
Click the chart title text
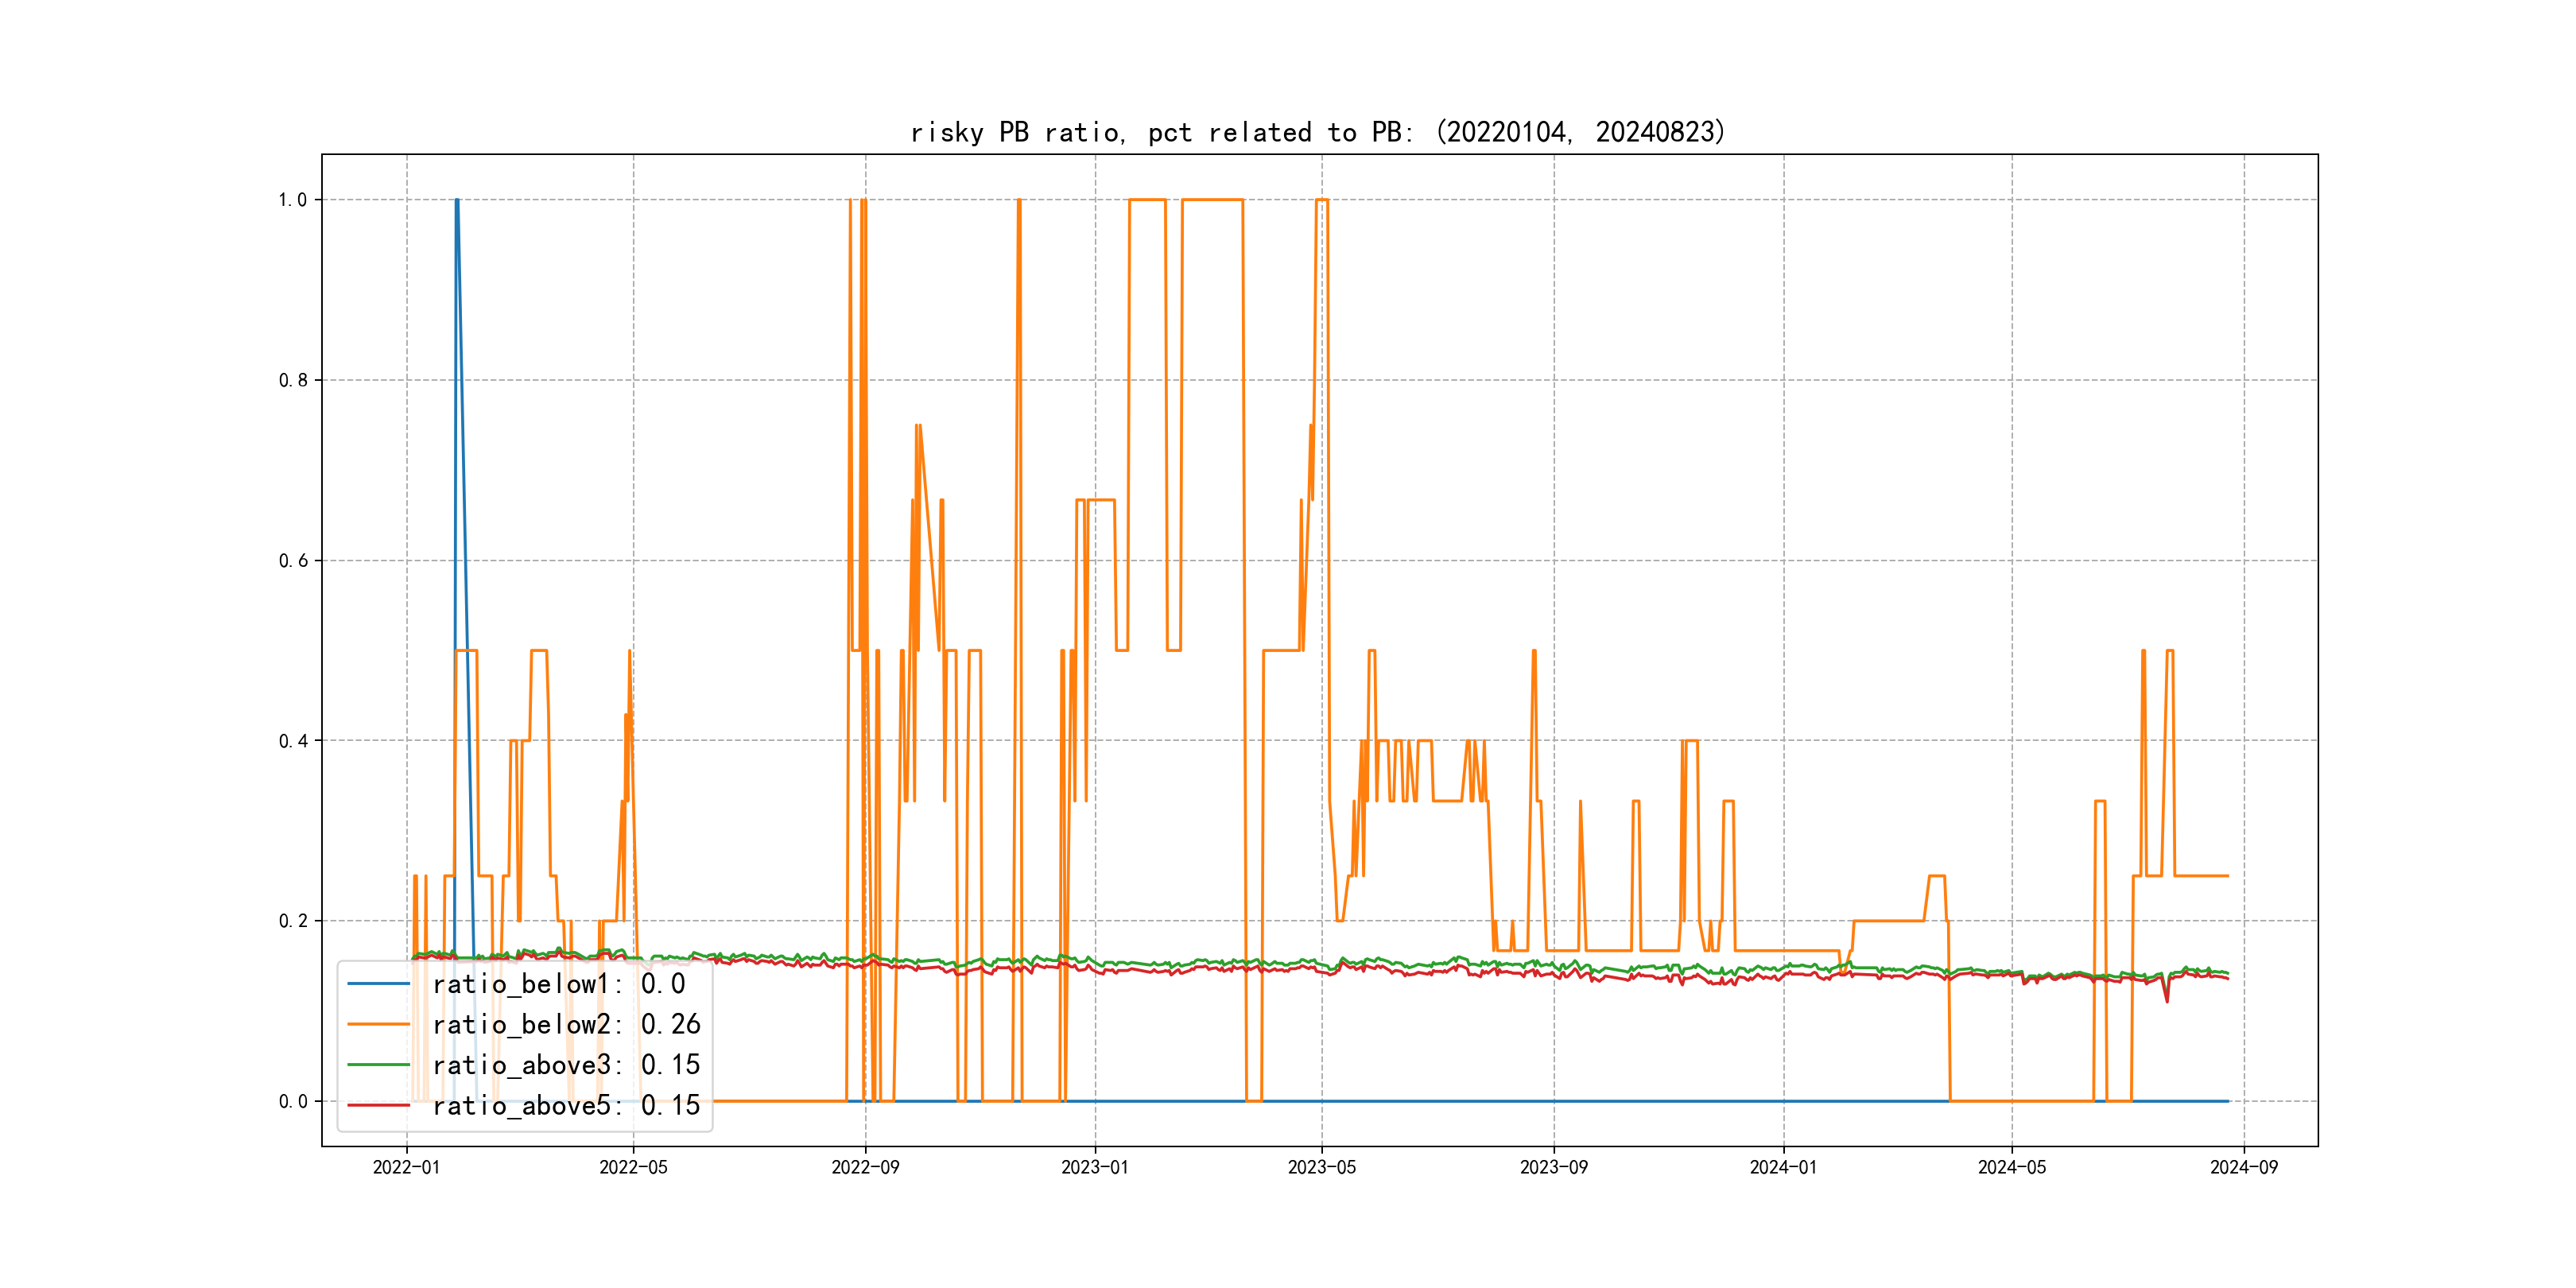click(1318, 132)
